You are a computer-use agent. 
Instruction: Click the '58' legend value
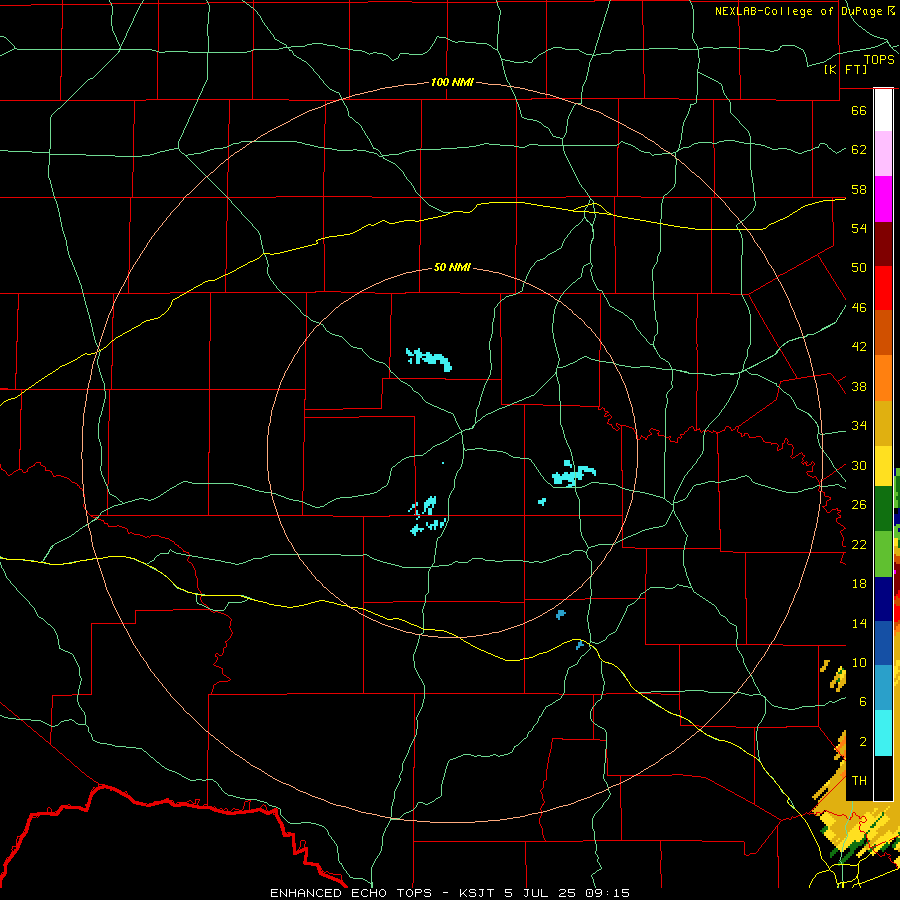tap(859, 189)
